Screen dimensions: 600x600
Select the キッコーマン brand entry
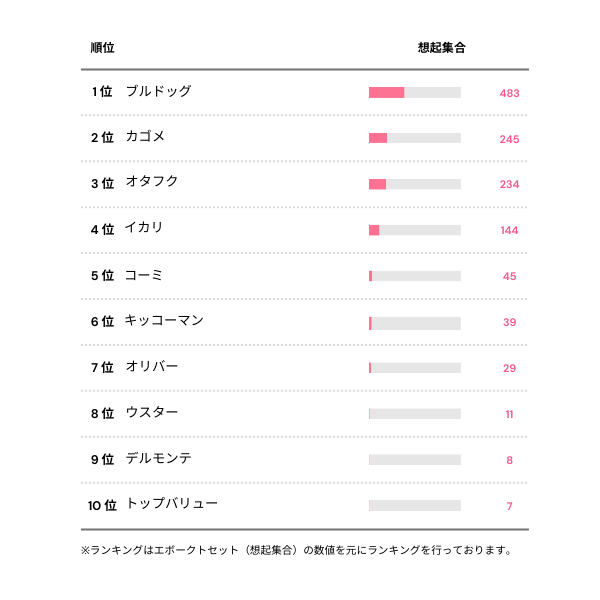click(x=164, y=321)
